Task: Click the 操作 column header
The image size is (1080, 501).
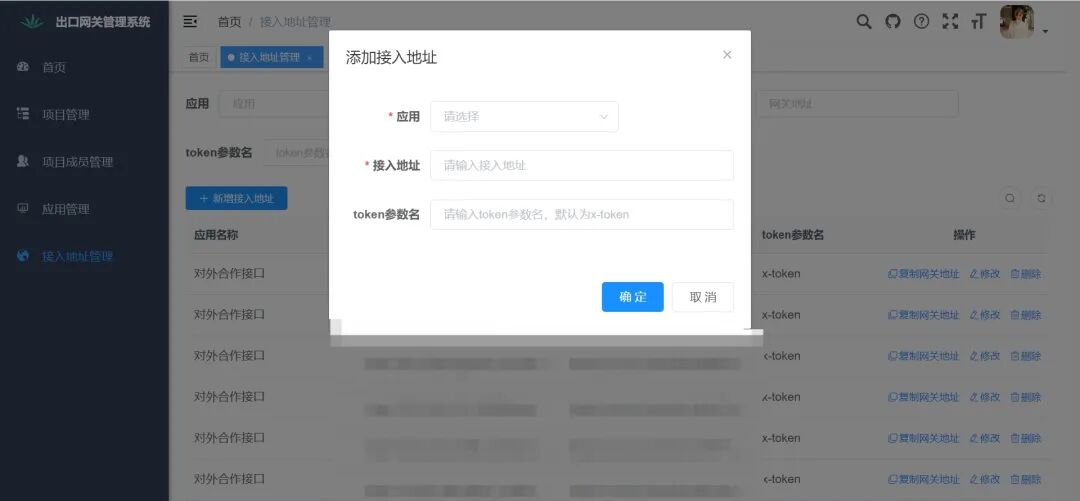Action: coord(964,235)
